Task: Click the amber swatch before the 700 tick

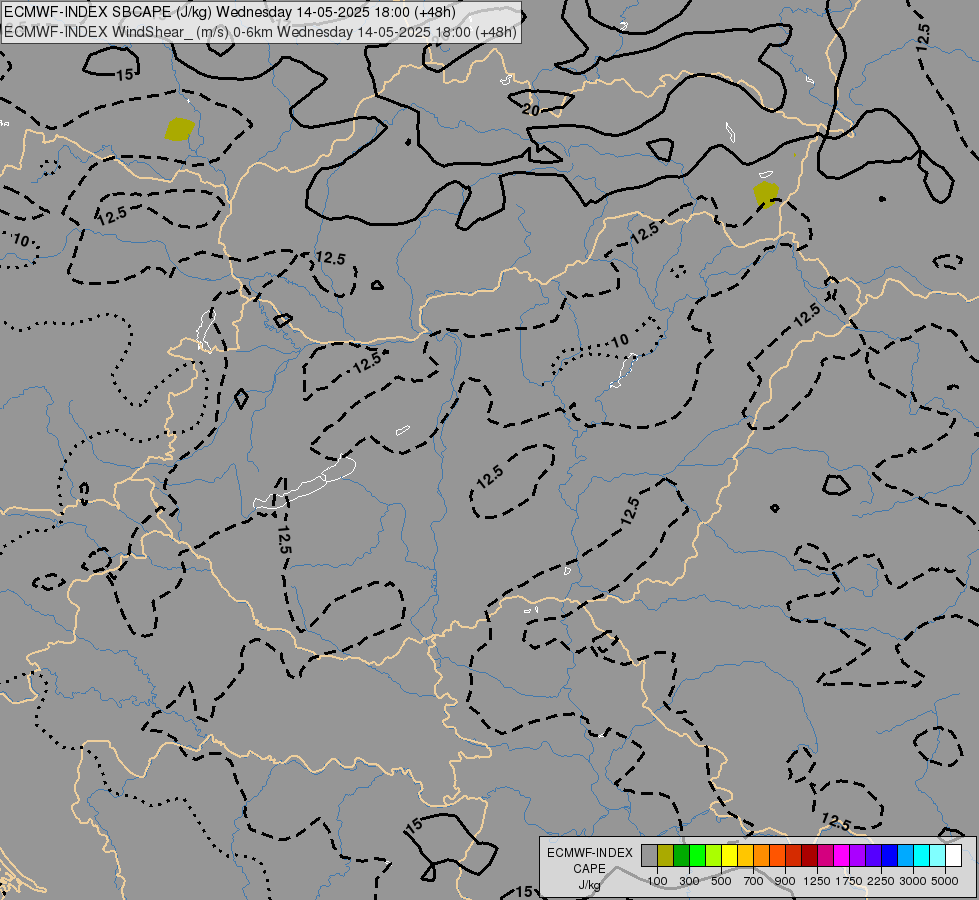Action: tap(745, 855)
